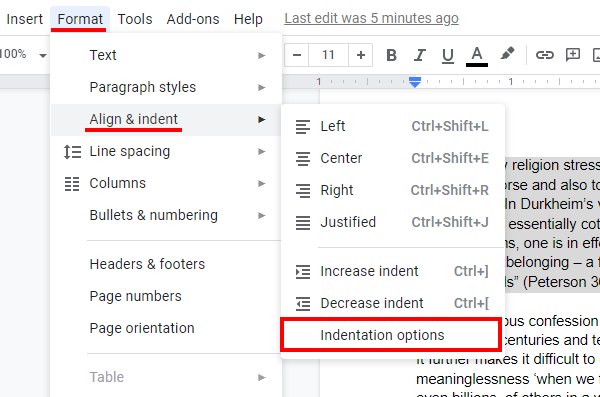Toggle italic formatting in toolbar
The width and height of the screenshot is (600, 397).
[x=420, y=55]
